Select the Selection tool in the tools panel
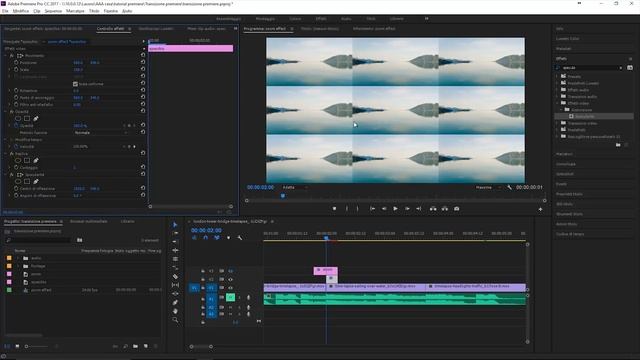The image size is (640, 360). point(175,224)
